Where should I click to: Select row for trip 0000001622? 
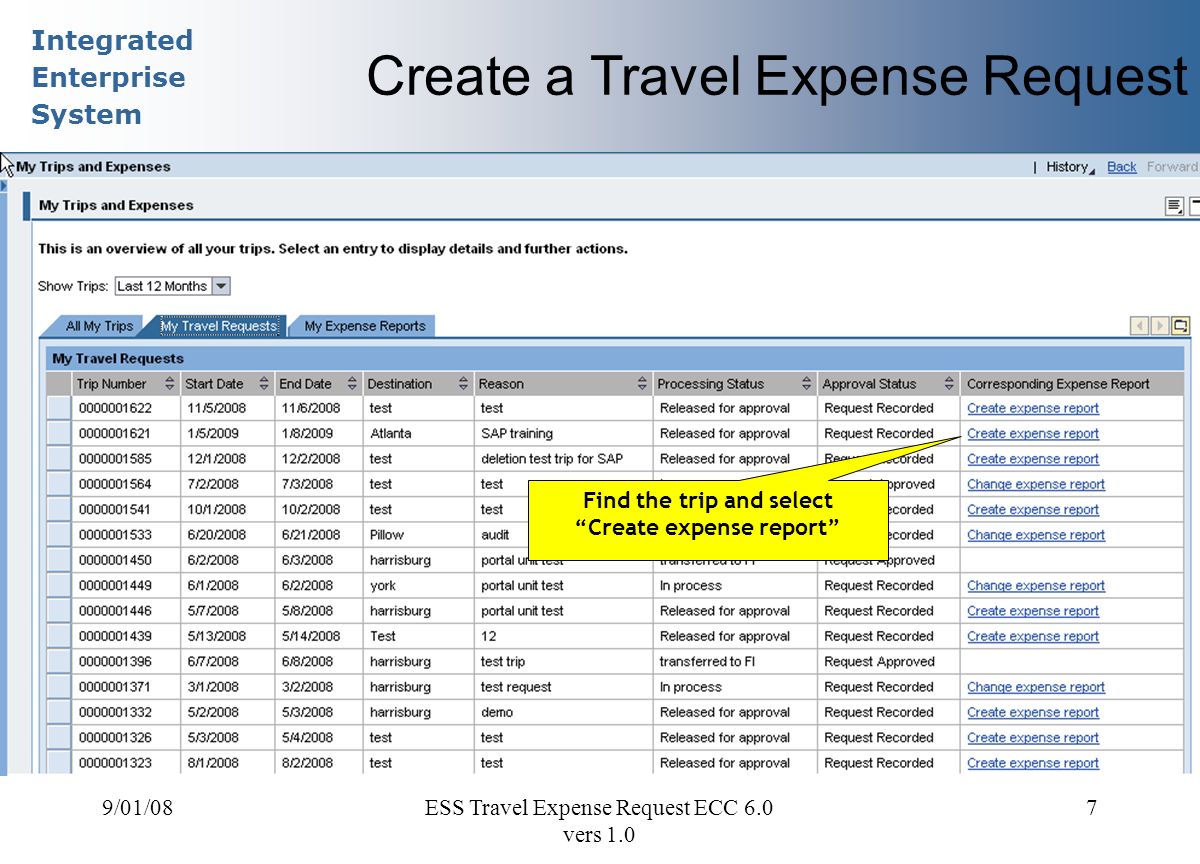click(59, 408)
